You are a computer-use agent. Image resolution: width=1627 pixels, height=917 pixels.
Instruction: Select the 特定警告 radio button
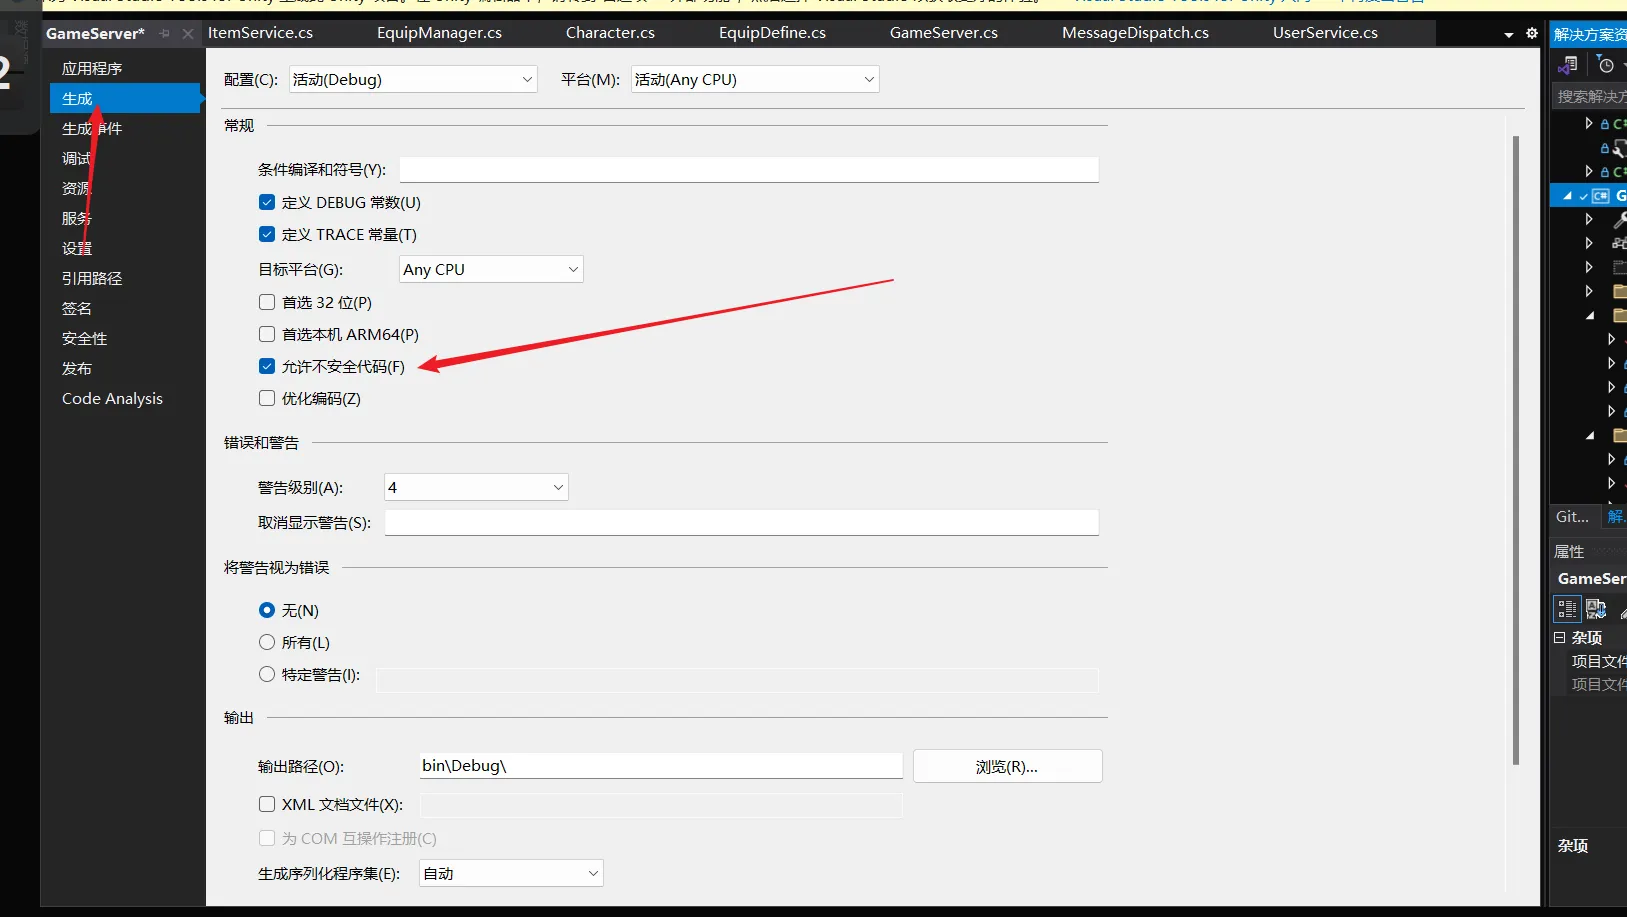[267, 674]
